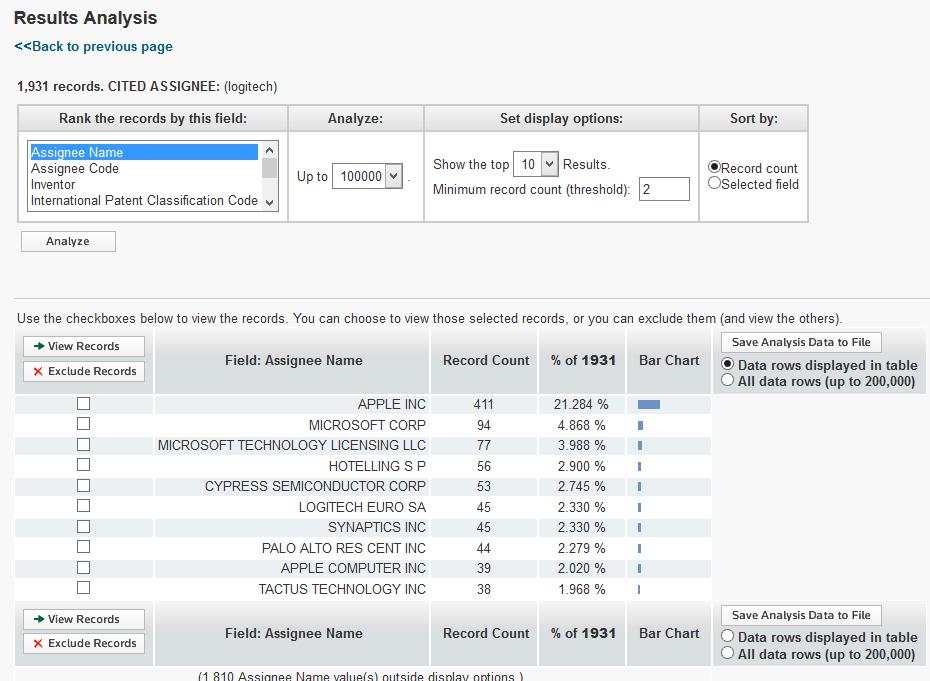Click the bottom Exclude Records button
Viewport: 930px width, 681px height.
click(84, 644)
